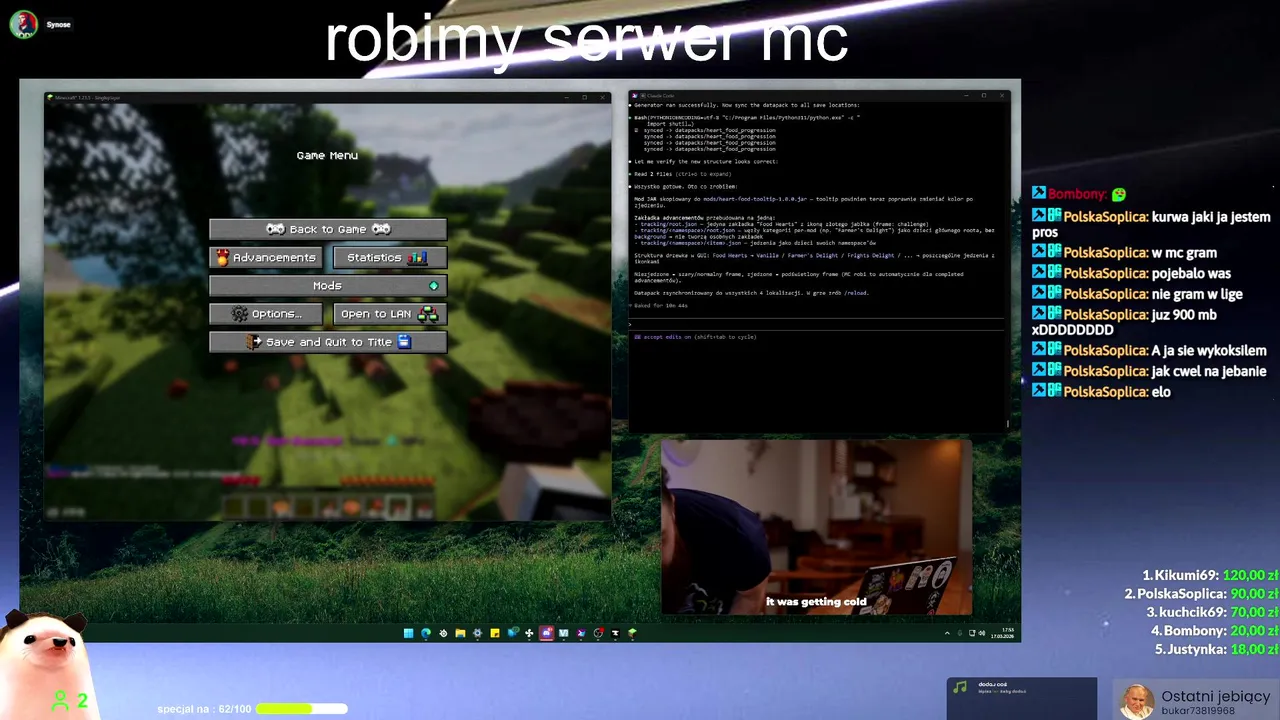Click the volume icon in system tray
The height and width of the screenshot is (720, 1280).
click(x=981, y=633)
